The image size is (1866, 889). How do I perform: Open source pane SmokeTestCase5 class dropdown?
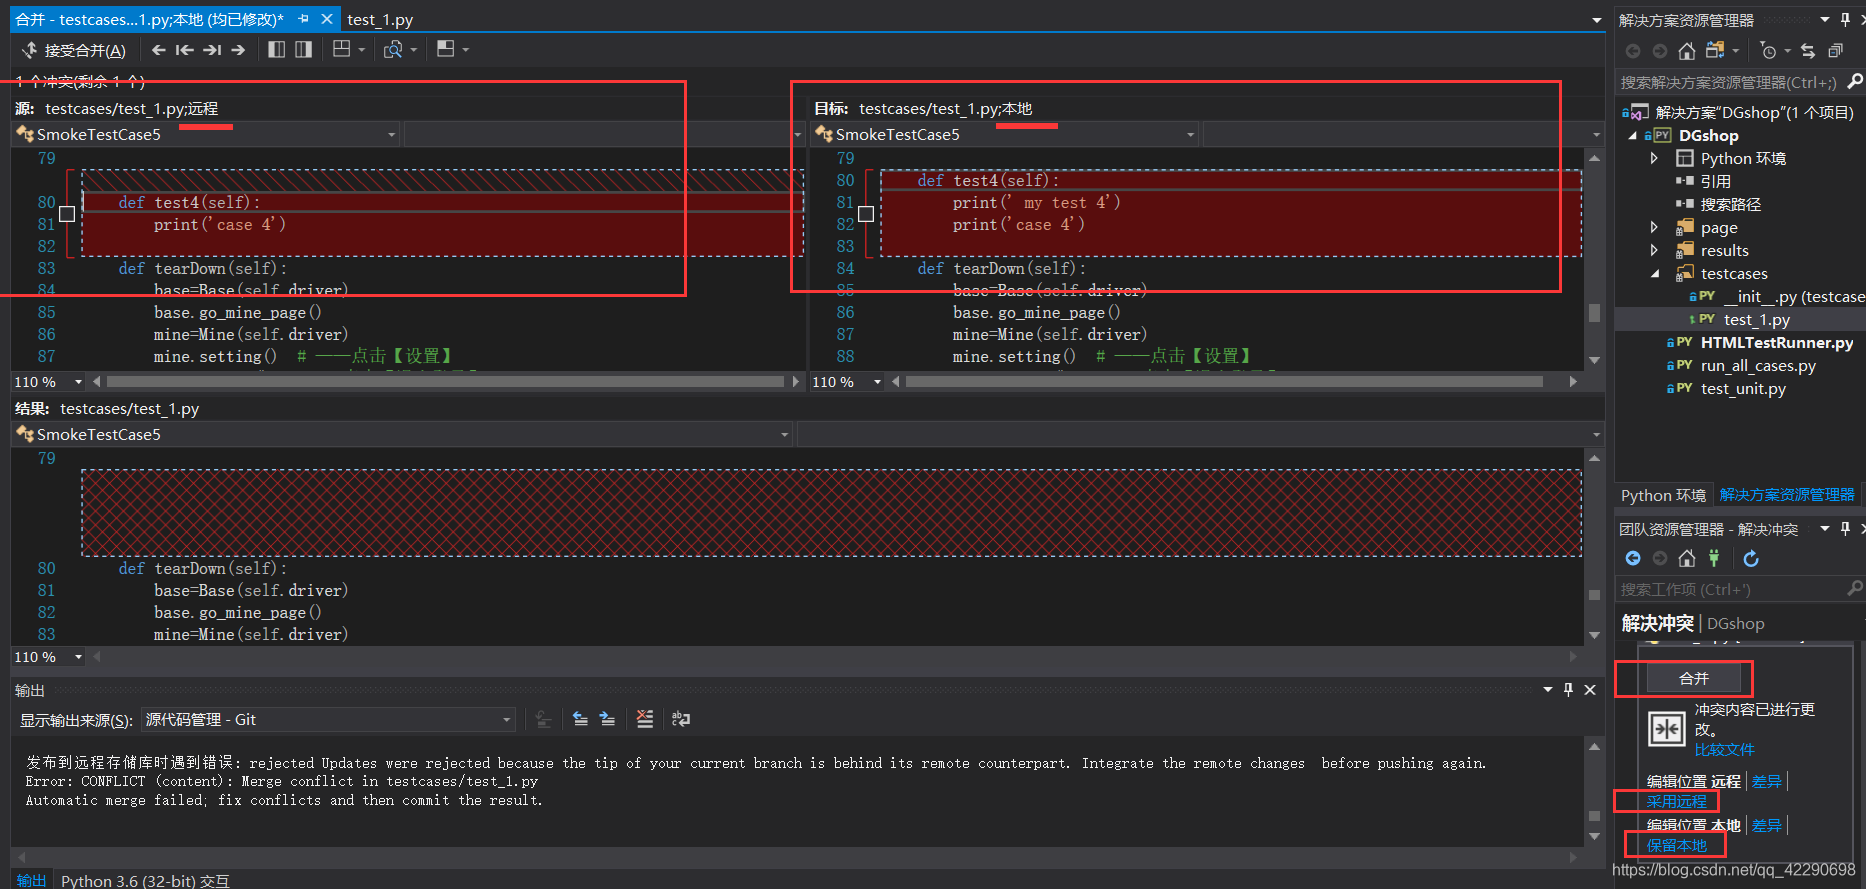[x=391, y=134]
